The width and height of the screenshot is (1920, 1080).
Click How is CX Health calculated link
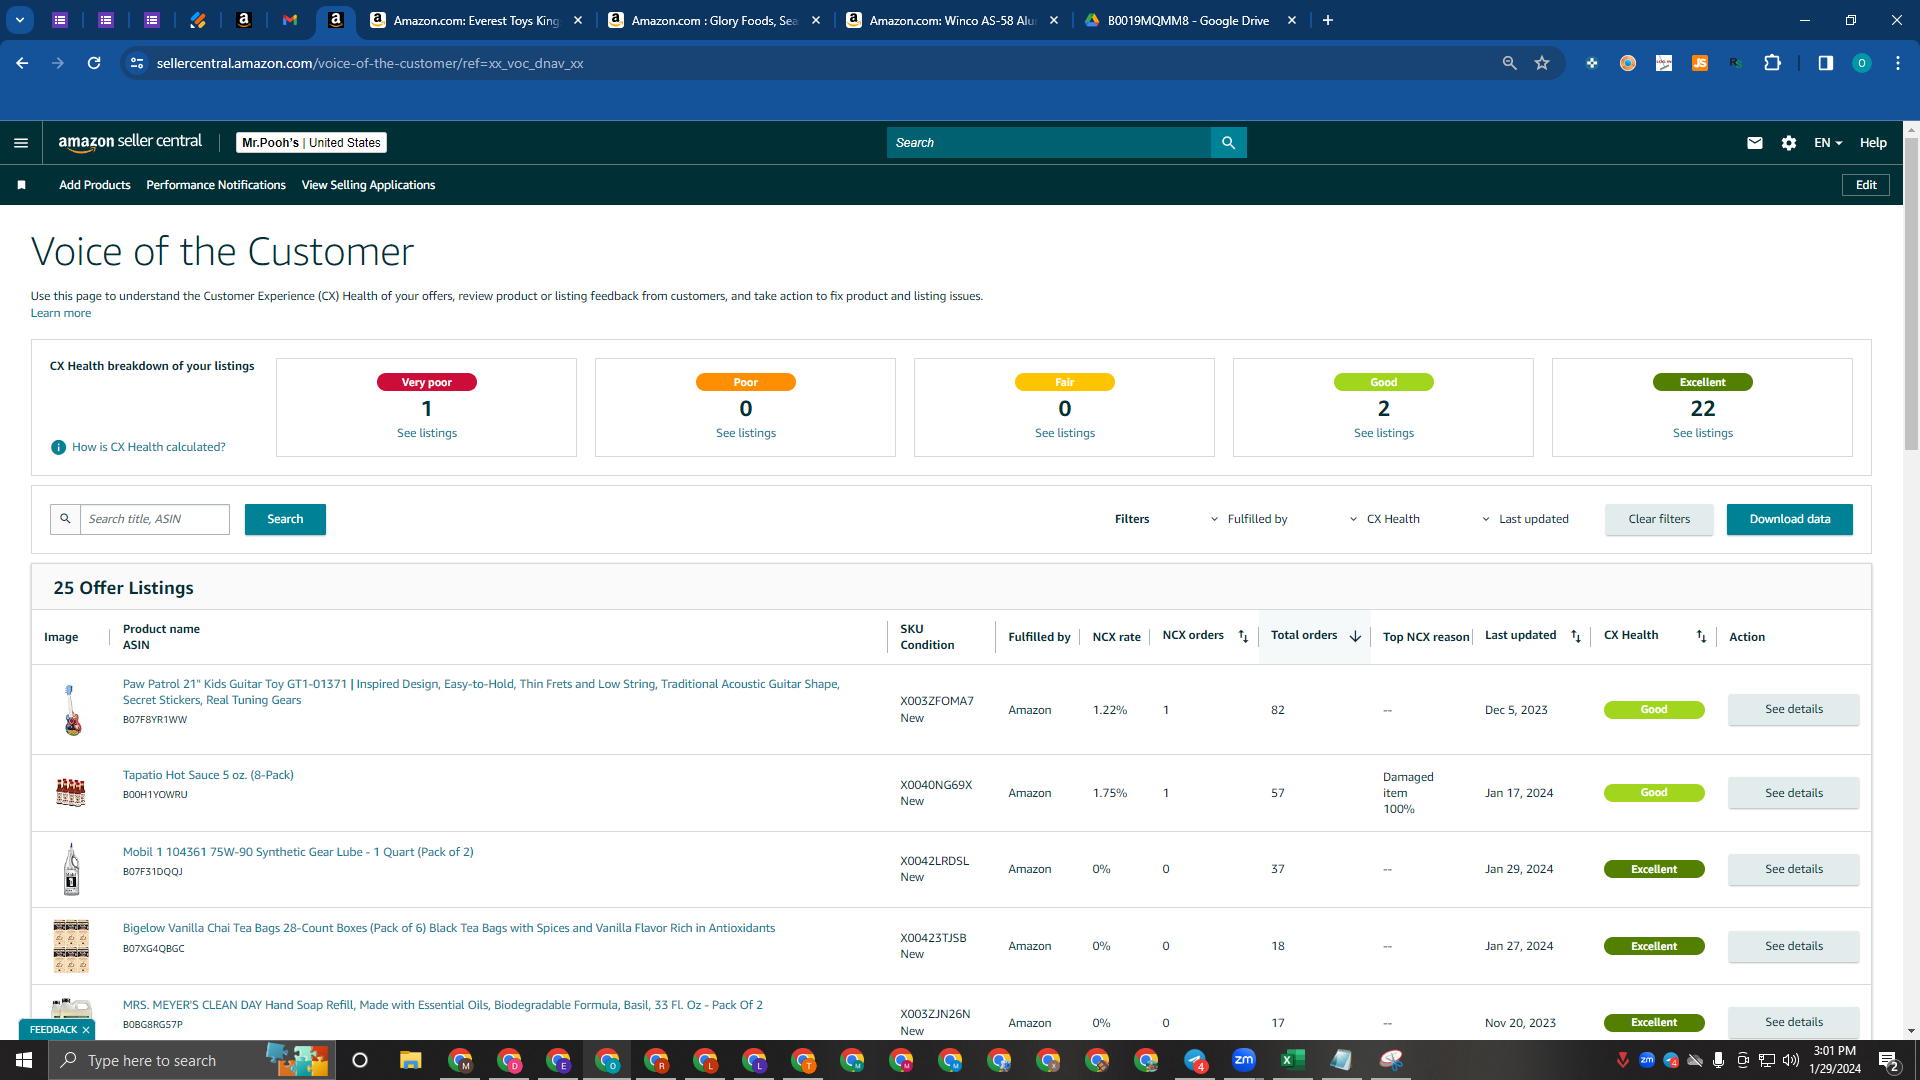click(149, 447)
